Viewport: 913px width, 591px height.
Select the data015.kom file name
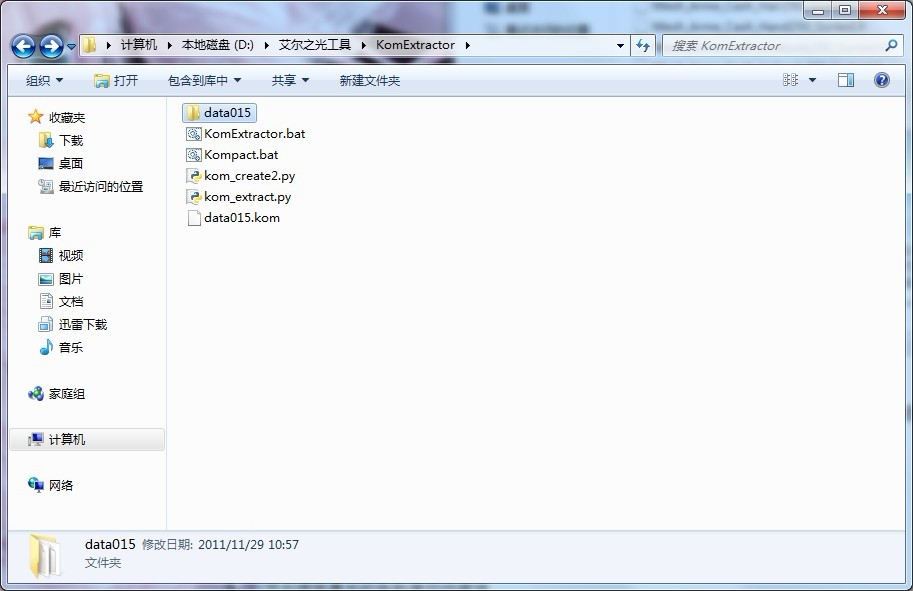tap(242, 218)
